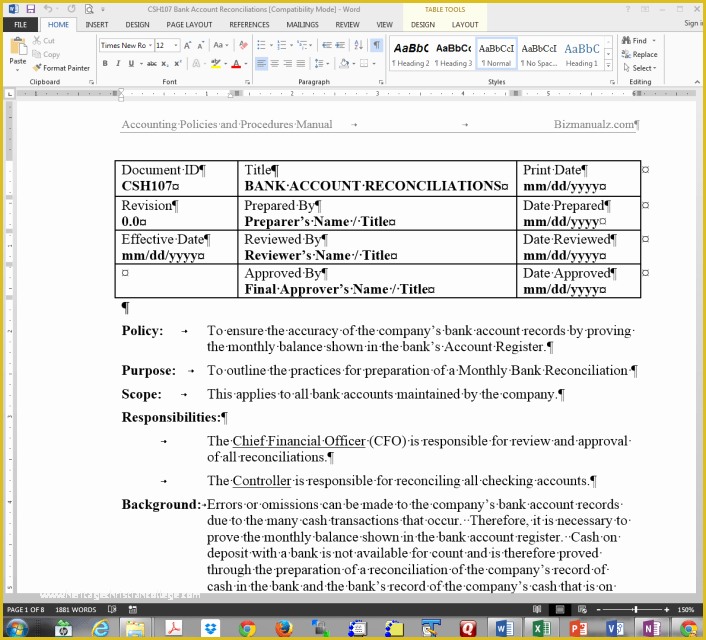706x640 pixels.
Task: Open the REFERENCES ribbon tab
Action: [x=249, y=25]
